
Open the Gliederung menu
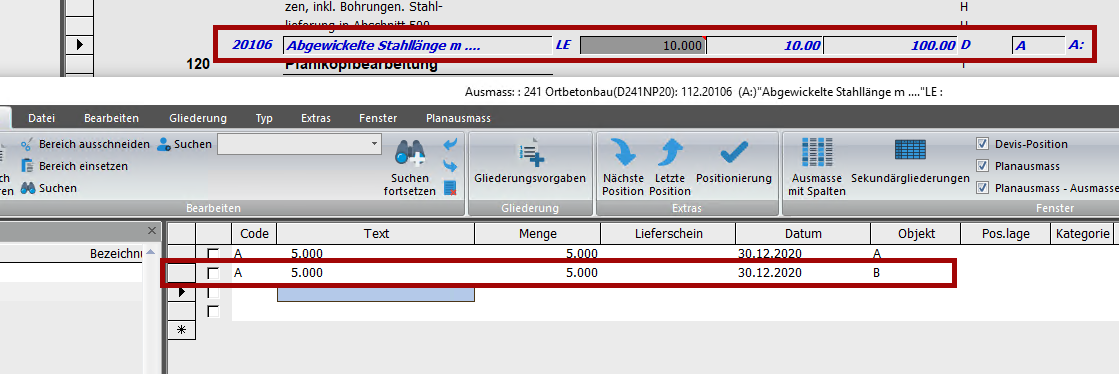198,118
